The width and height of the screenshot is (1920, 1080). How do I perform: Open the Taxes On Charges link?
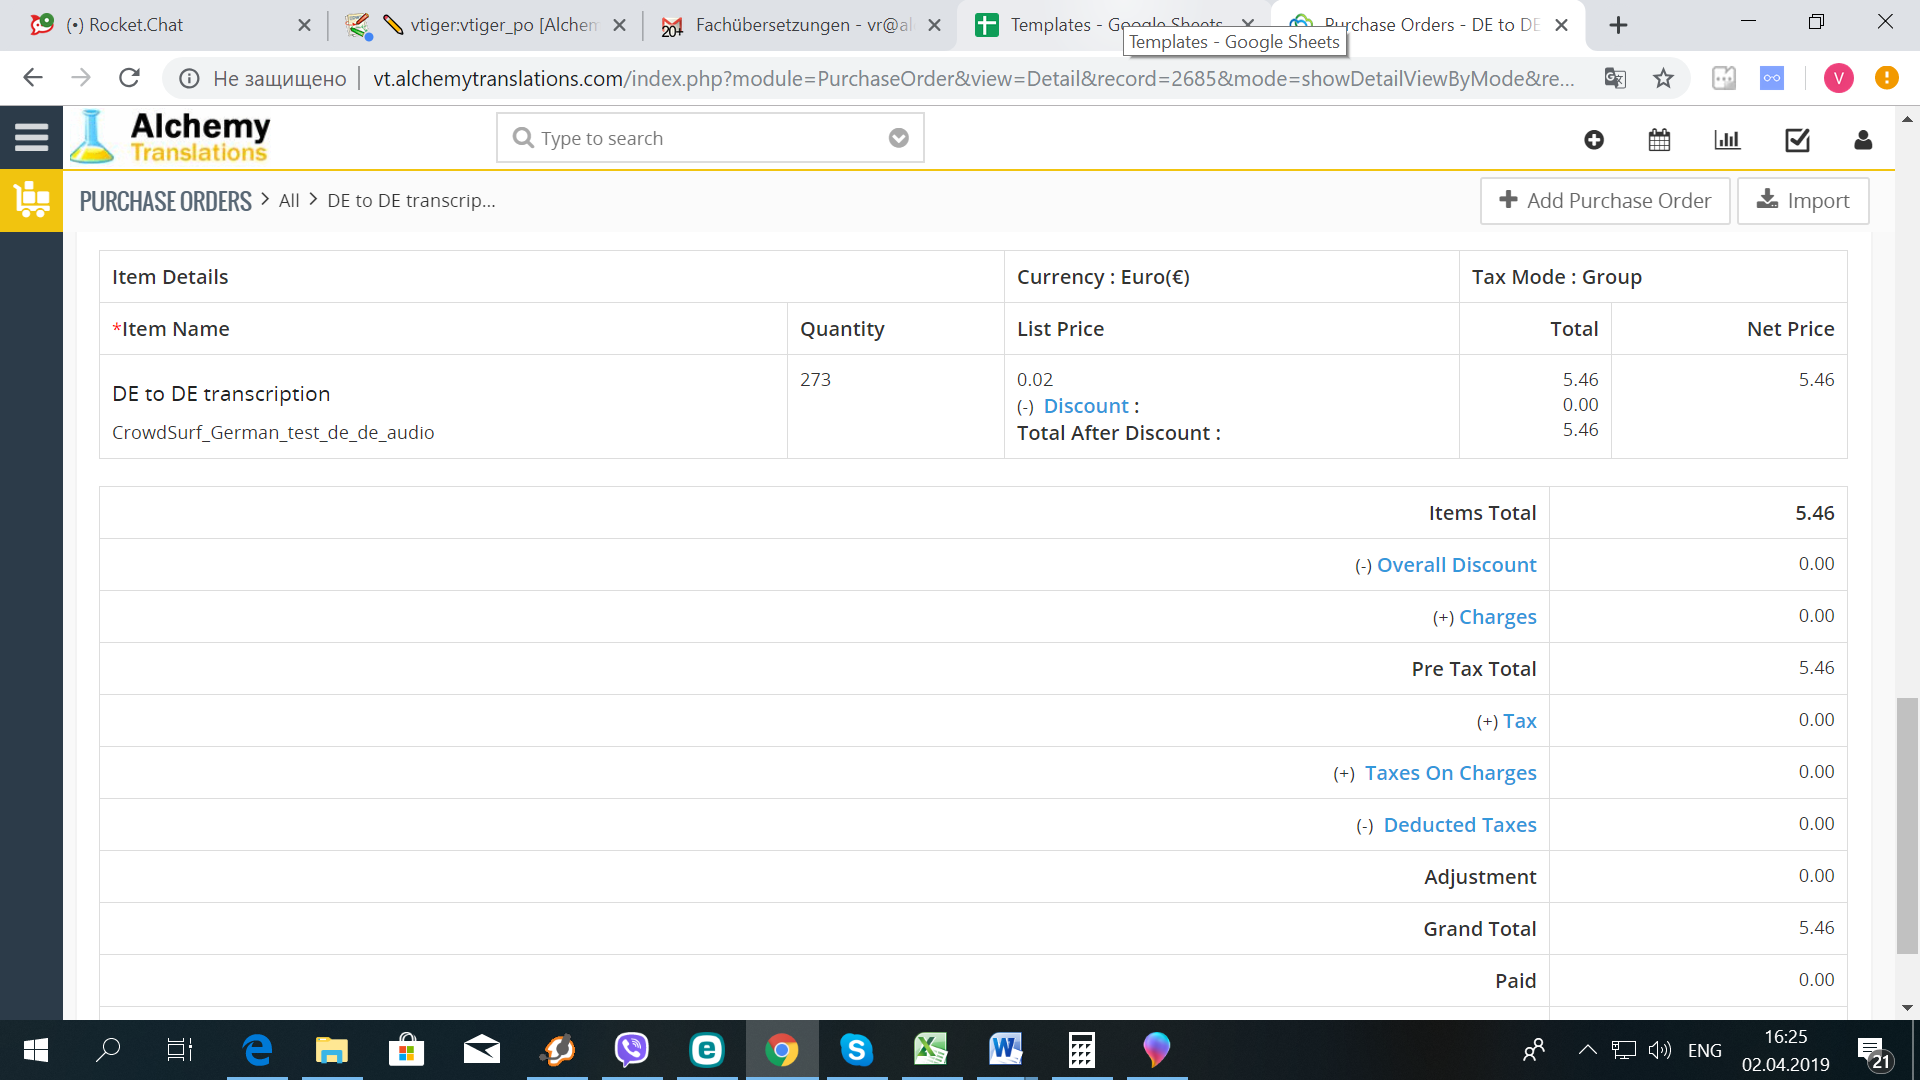pyautogui.click(x=1450, y=773)
